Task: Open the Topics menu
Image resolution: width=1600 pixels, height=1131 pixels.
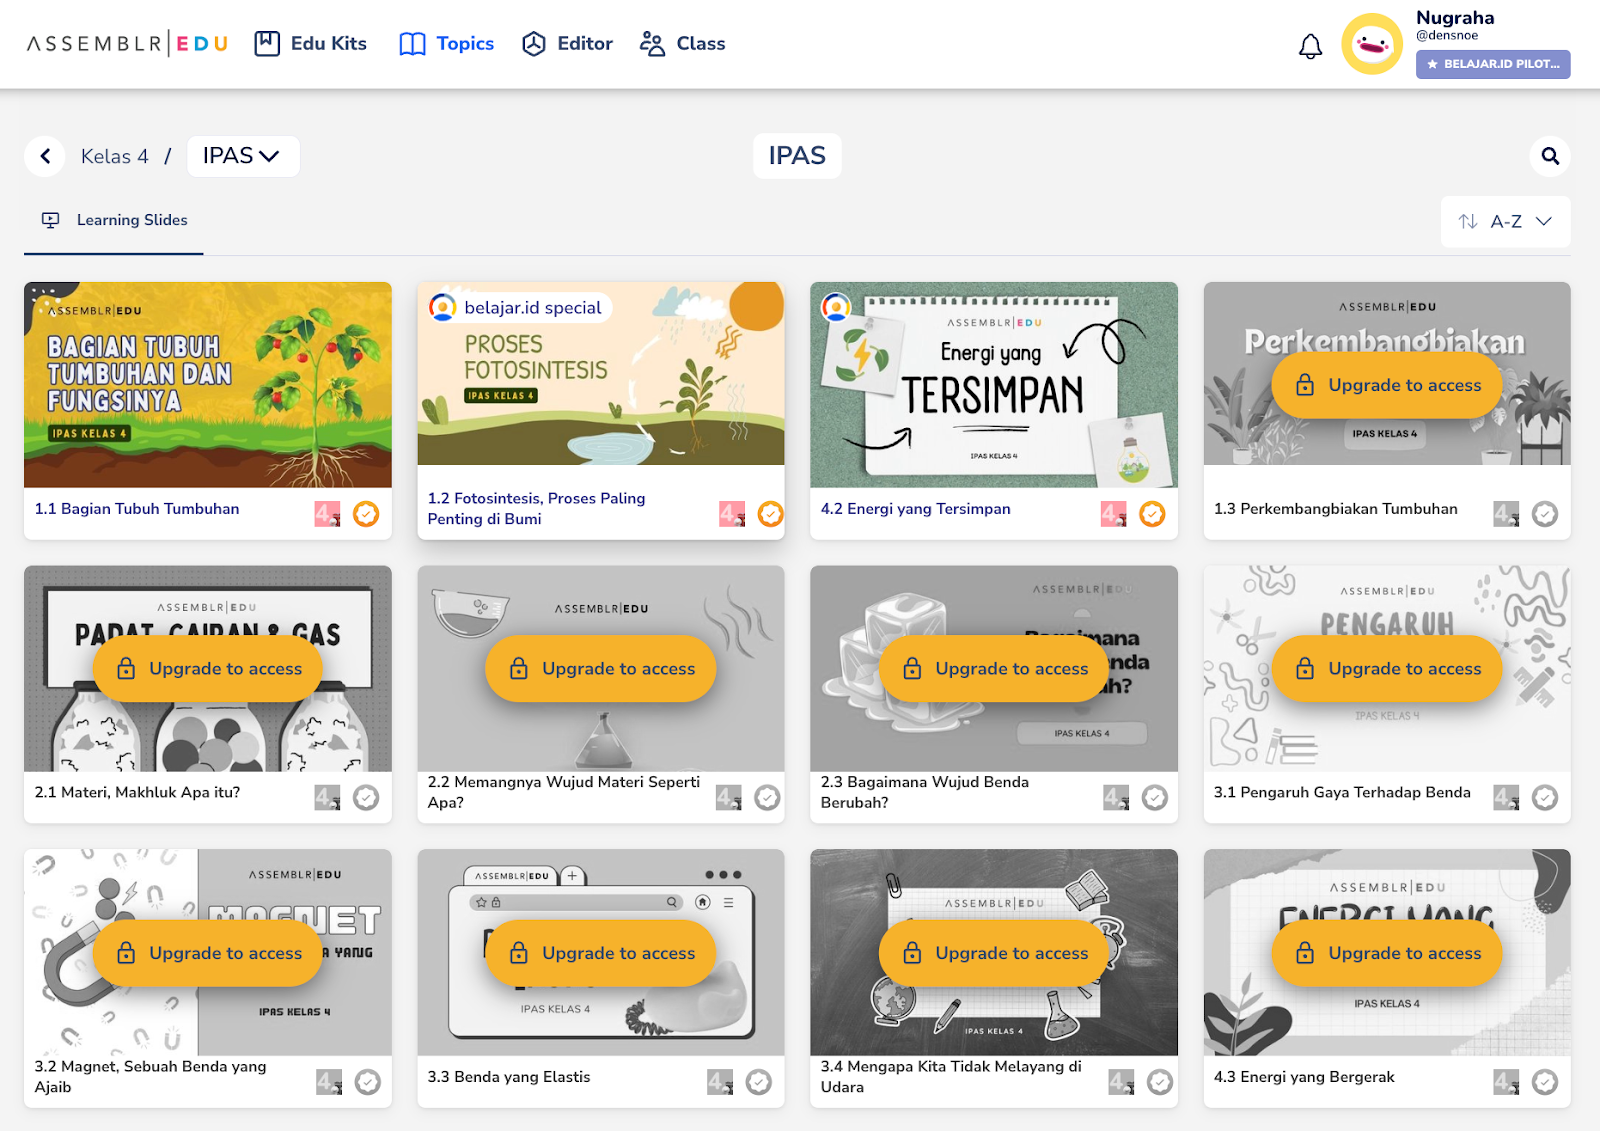Action: pyautogui.click(x=446, y=44)
